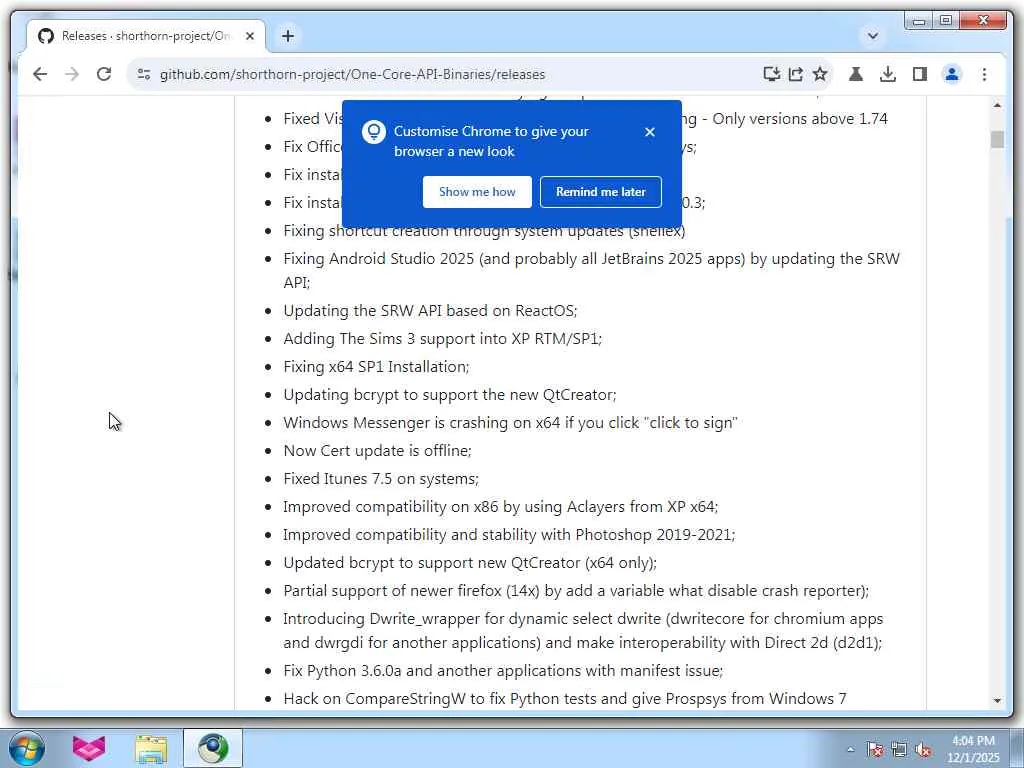
Task: Go back to the previous page
Action: pos(40,74)
